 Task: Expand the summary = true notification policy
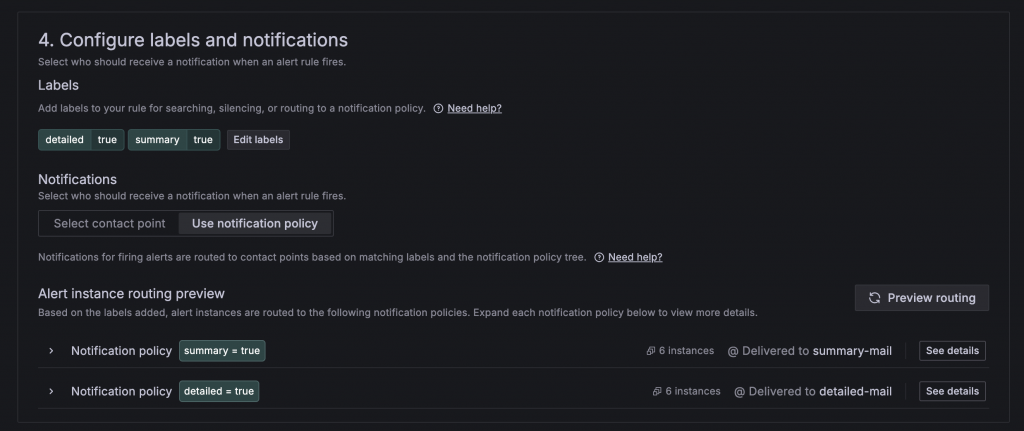(51, 351)
